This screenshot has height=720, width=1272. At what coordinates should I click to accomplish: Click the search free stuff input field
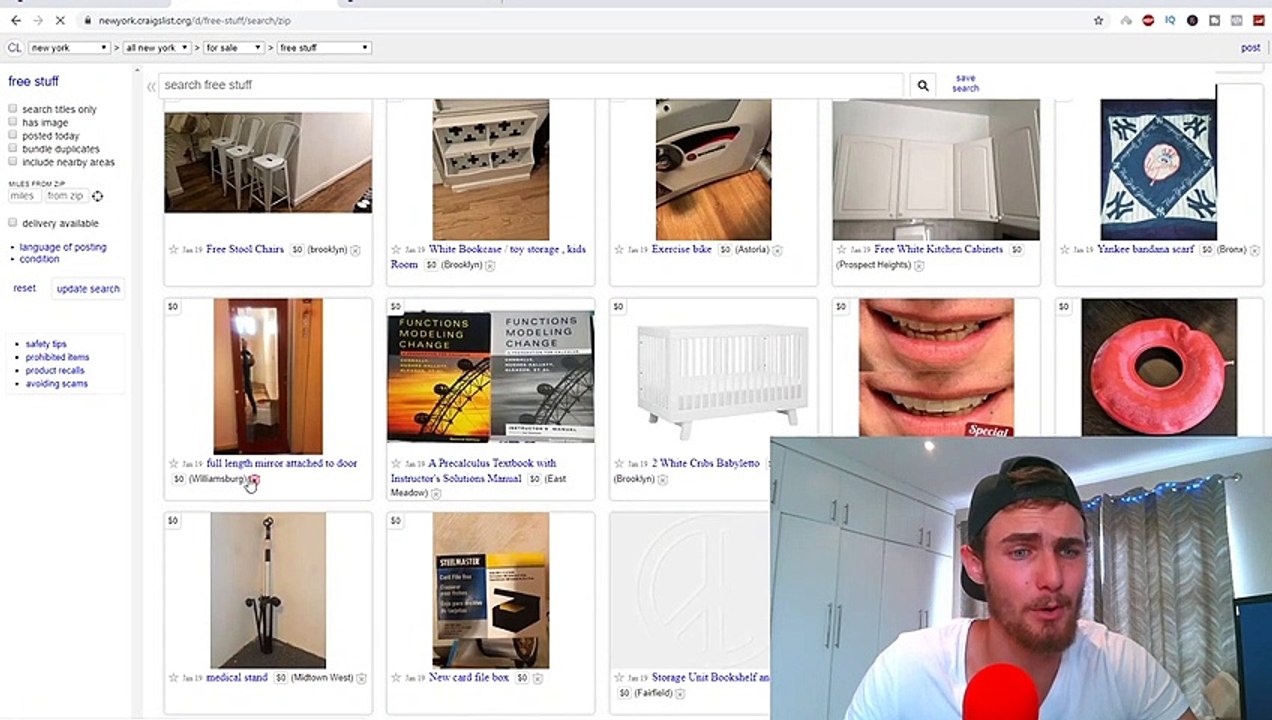coord(532,85)
